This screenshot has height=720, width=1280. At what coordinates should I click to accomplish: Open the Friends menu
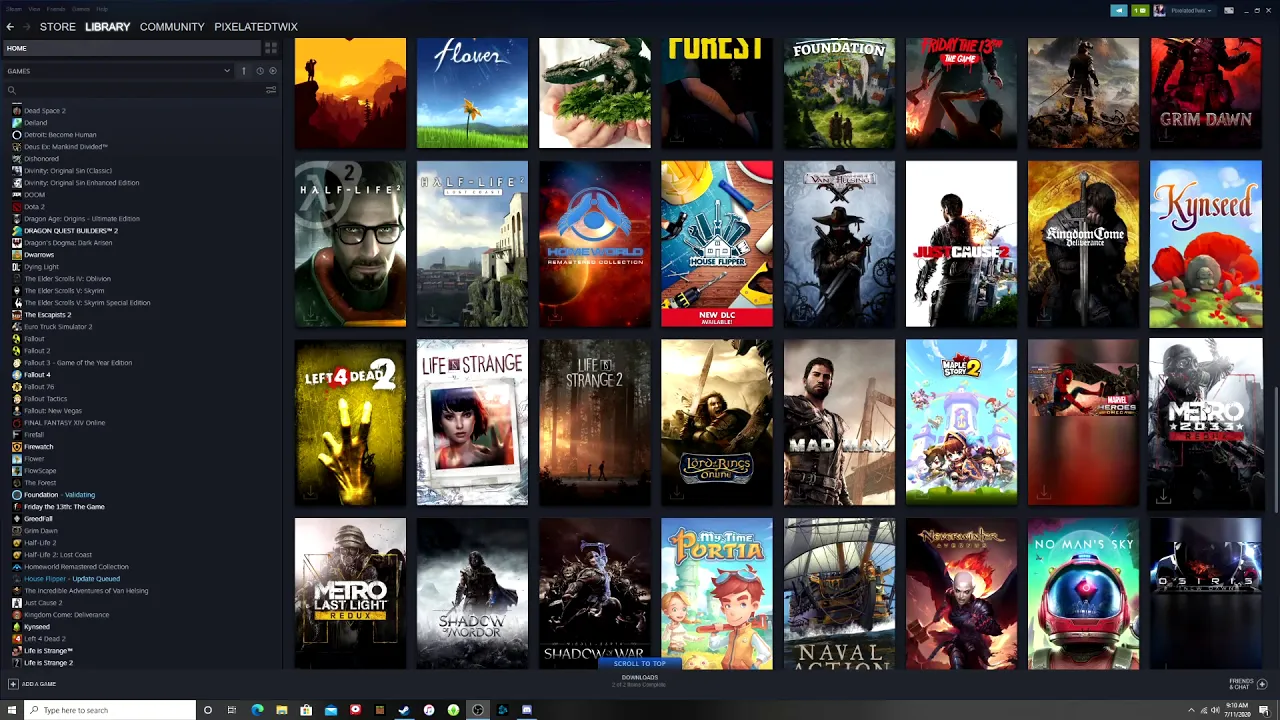56,9
